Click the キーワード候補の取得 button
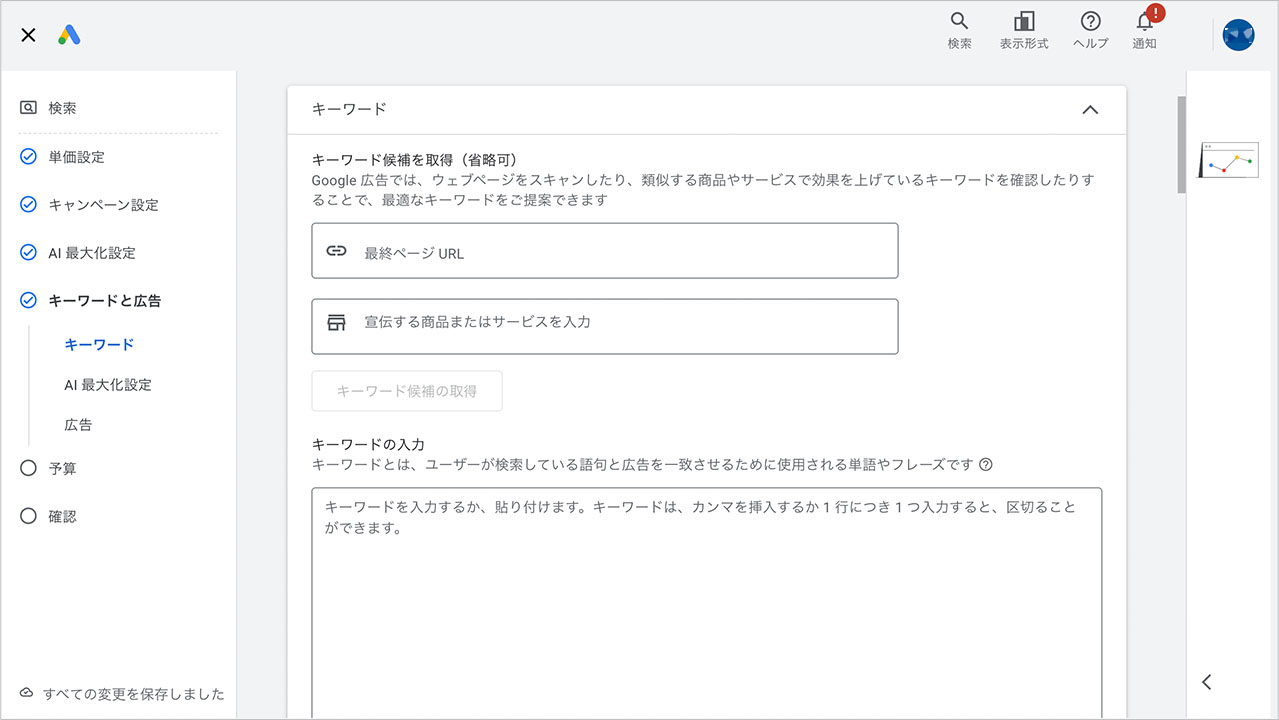The width and height of the screenshot is (1279, 720). pos(406,391)
